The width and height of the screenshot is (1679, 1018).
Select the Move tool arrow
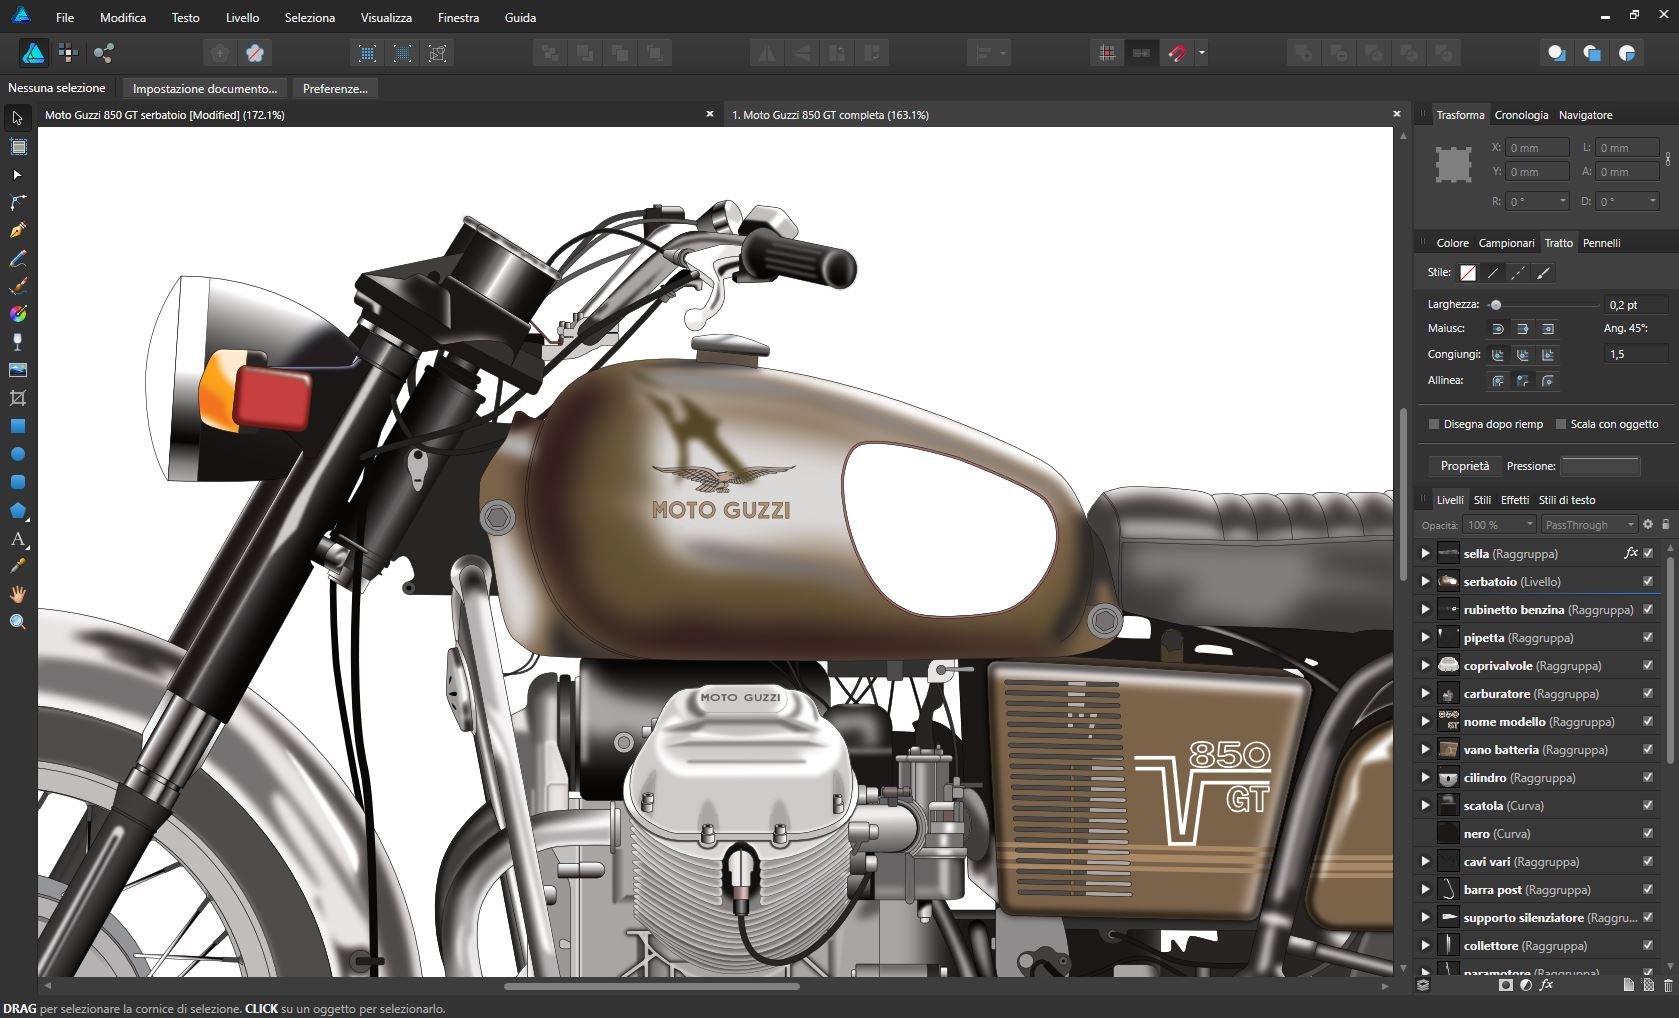click(17, 118)
